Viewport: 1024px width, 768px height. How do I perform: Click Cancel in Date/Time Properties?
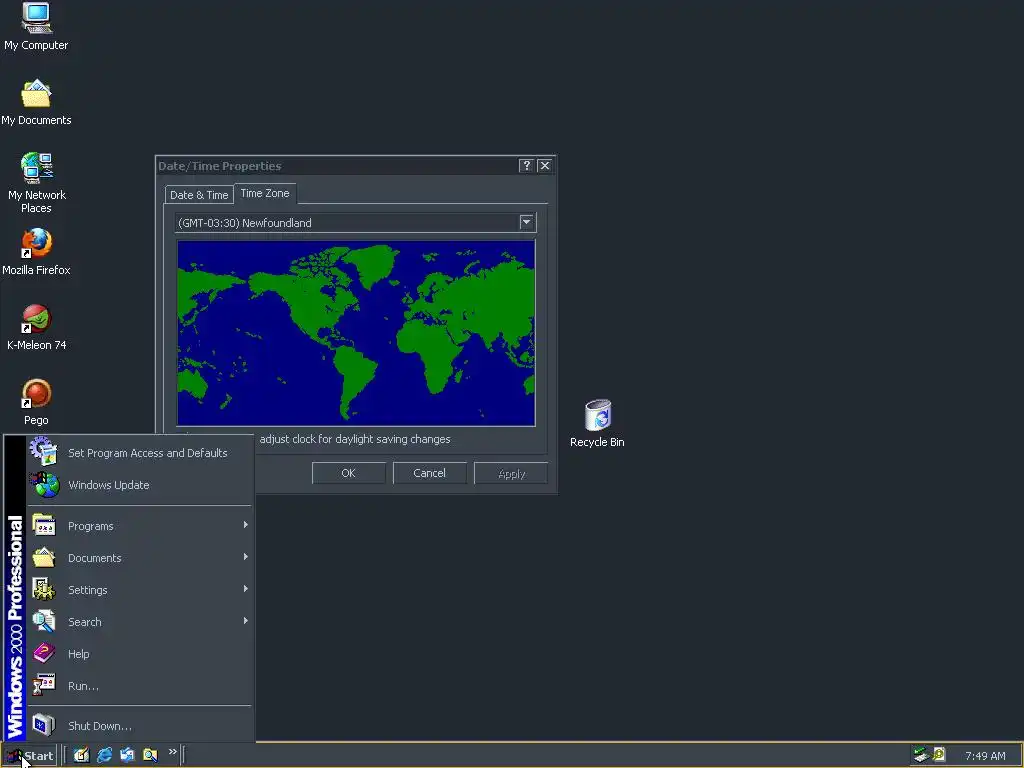coord(430,473)
